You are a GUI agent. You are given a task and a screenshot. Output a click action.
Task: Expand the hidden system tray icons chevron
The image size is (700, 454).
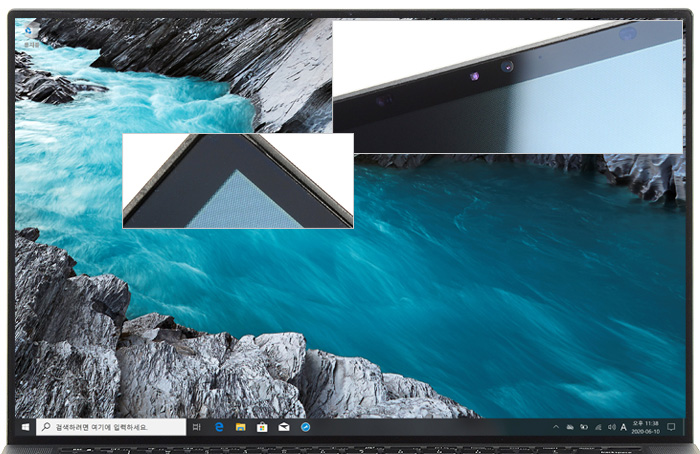pos(556,427)
